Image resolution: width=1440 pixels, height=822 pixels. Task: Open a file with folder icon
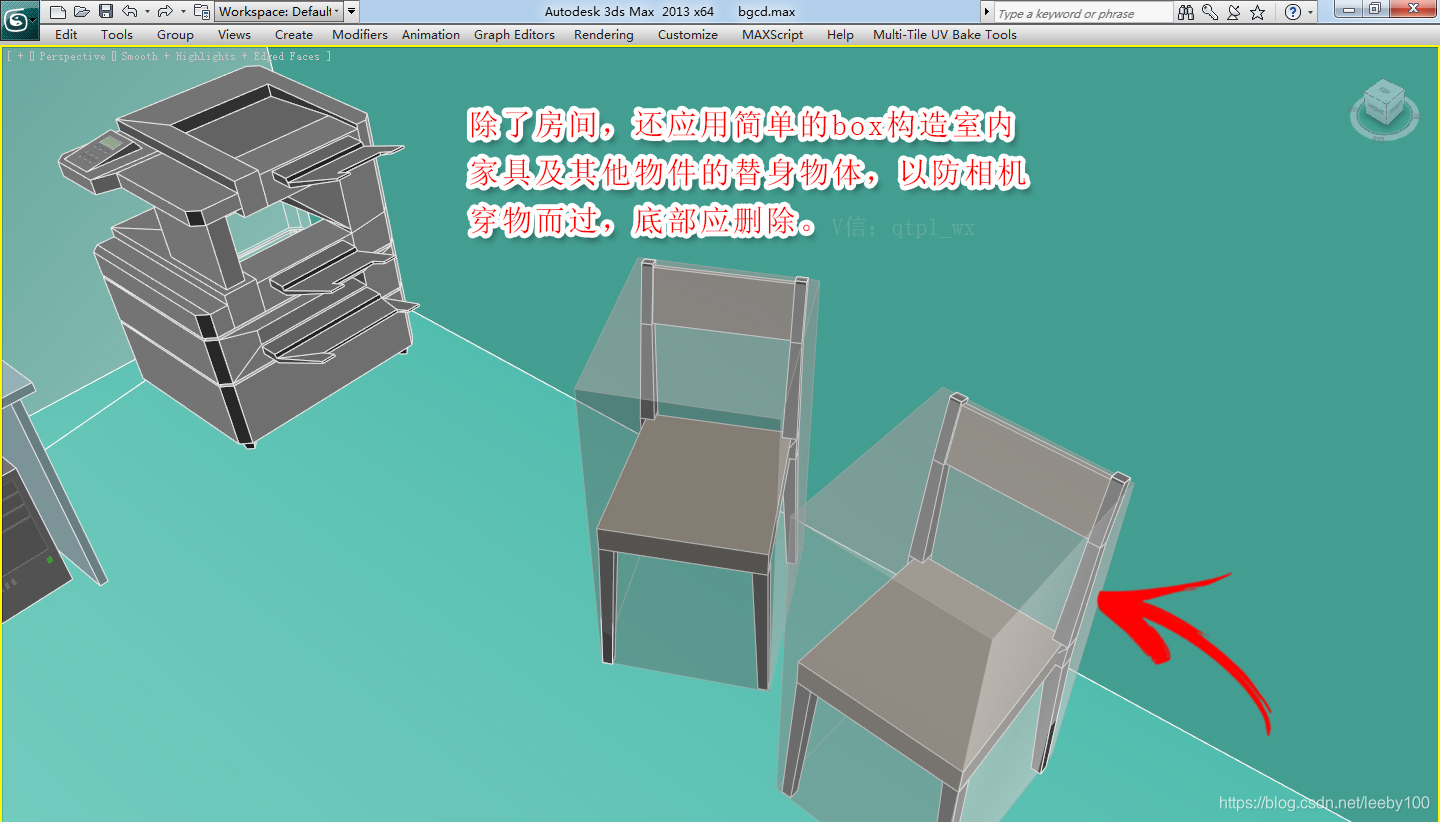82,12
